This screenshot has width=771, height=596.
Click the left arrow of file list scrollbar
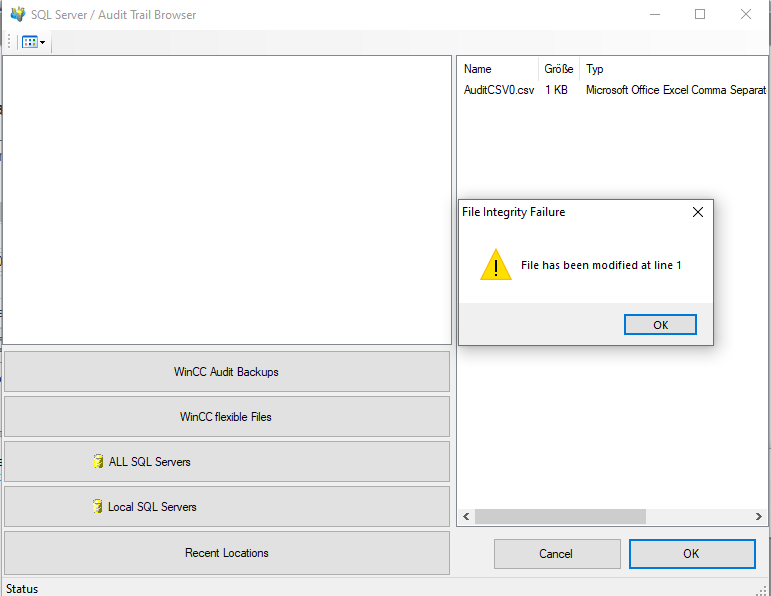pos(466,516)
